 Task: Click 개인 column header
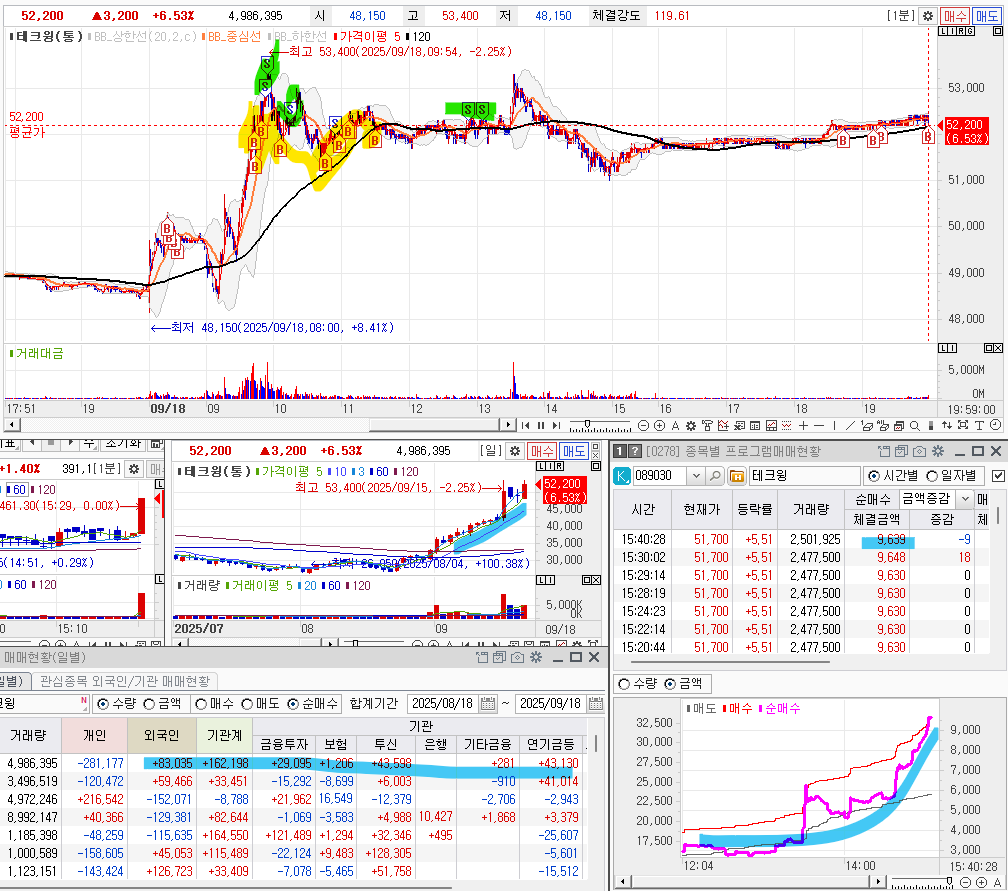[x=94, y=735]
